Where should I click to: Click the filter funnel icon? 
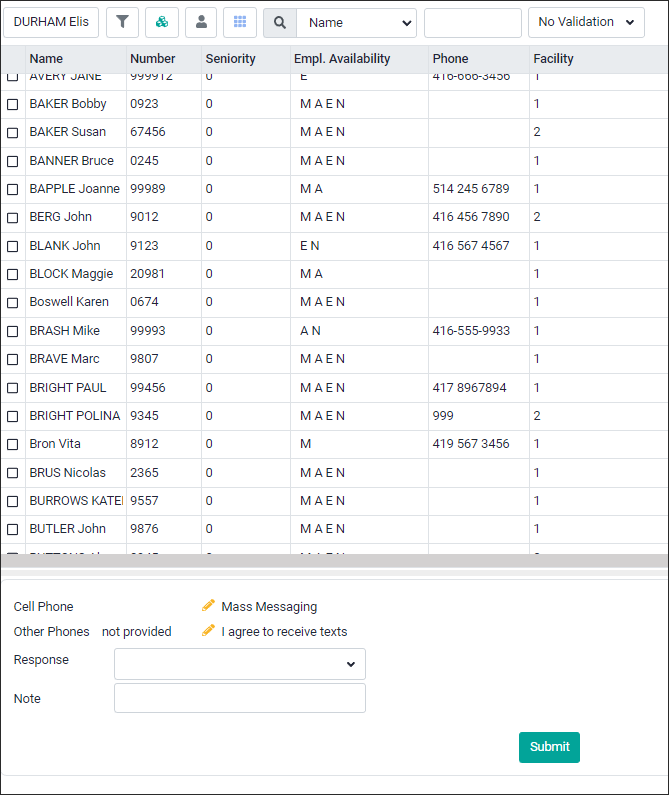(x=122, y=22)
